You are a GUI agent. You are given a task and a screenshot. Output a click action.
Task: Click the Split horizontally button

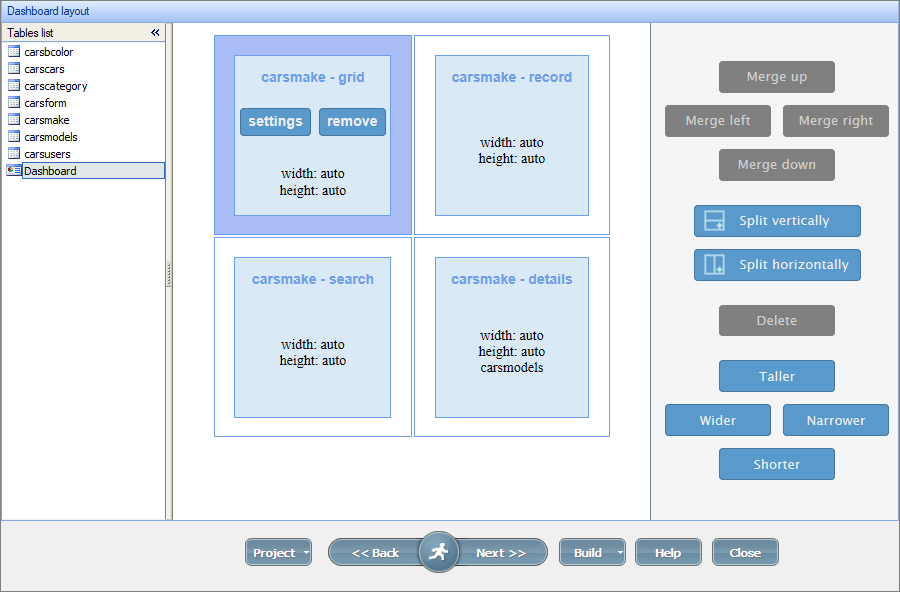777,265
